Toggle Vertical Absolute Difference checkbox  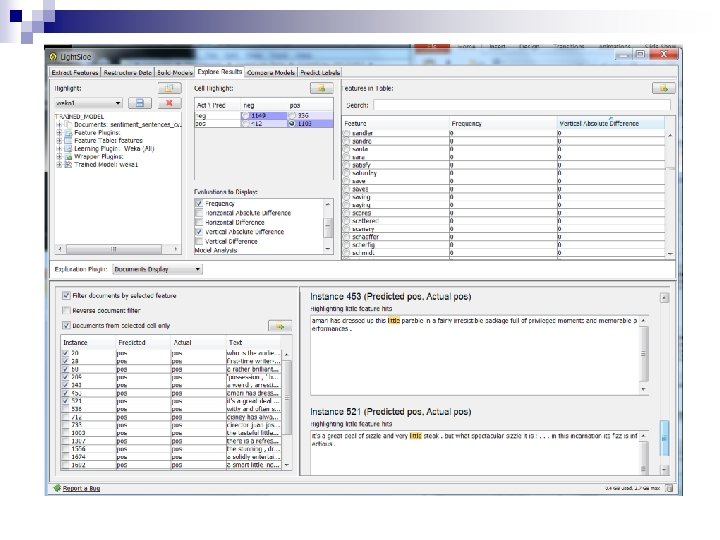(199, 232)
